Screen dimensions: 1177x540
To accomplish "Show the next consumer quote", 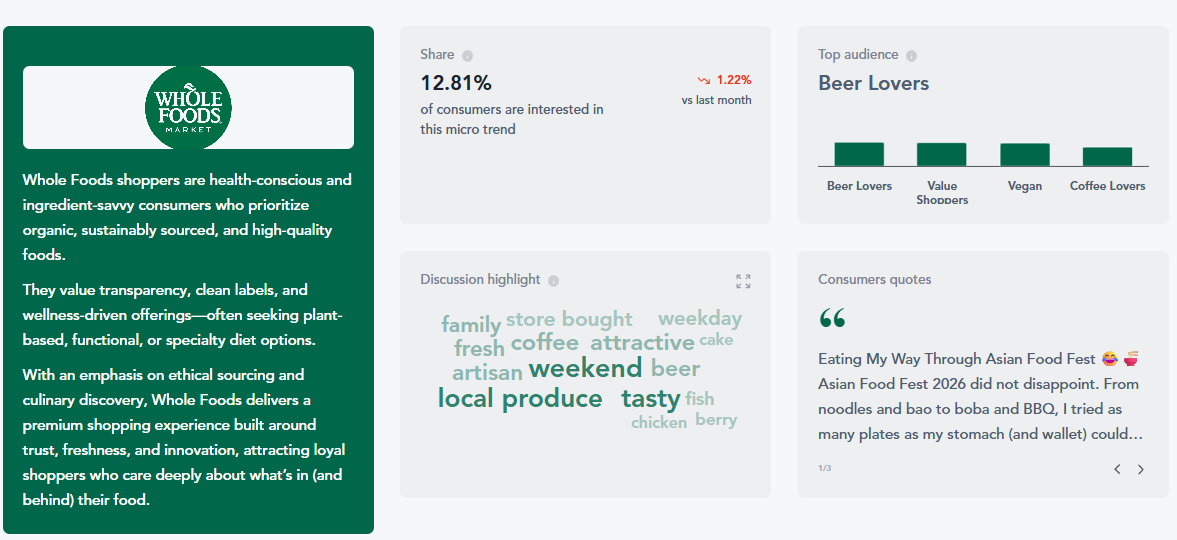I will point(1141,469).
